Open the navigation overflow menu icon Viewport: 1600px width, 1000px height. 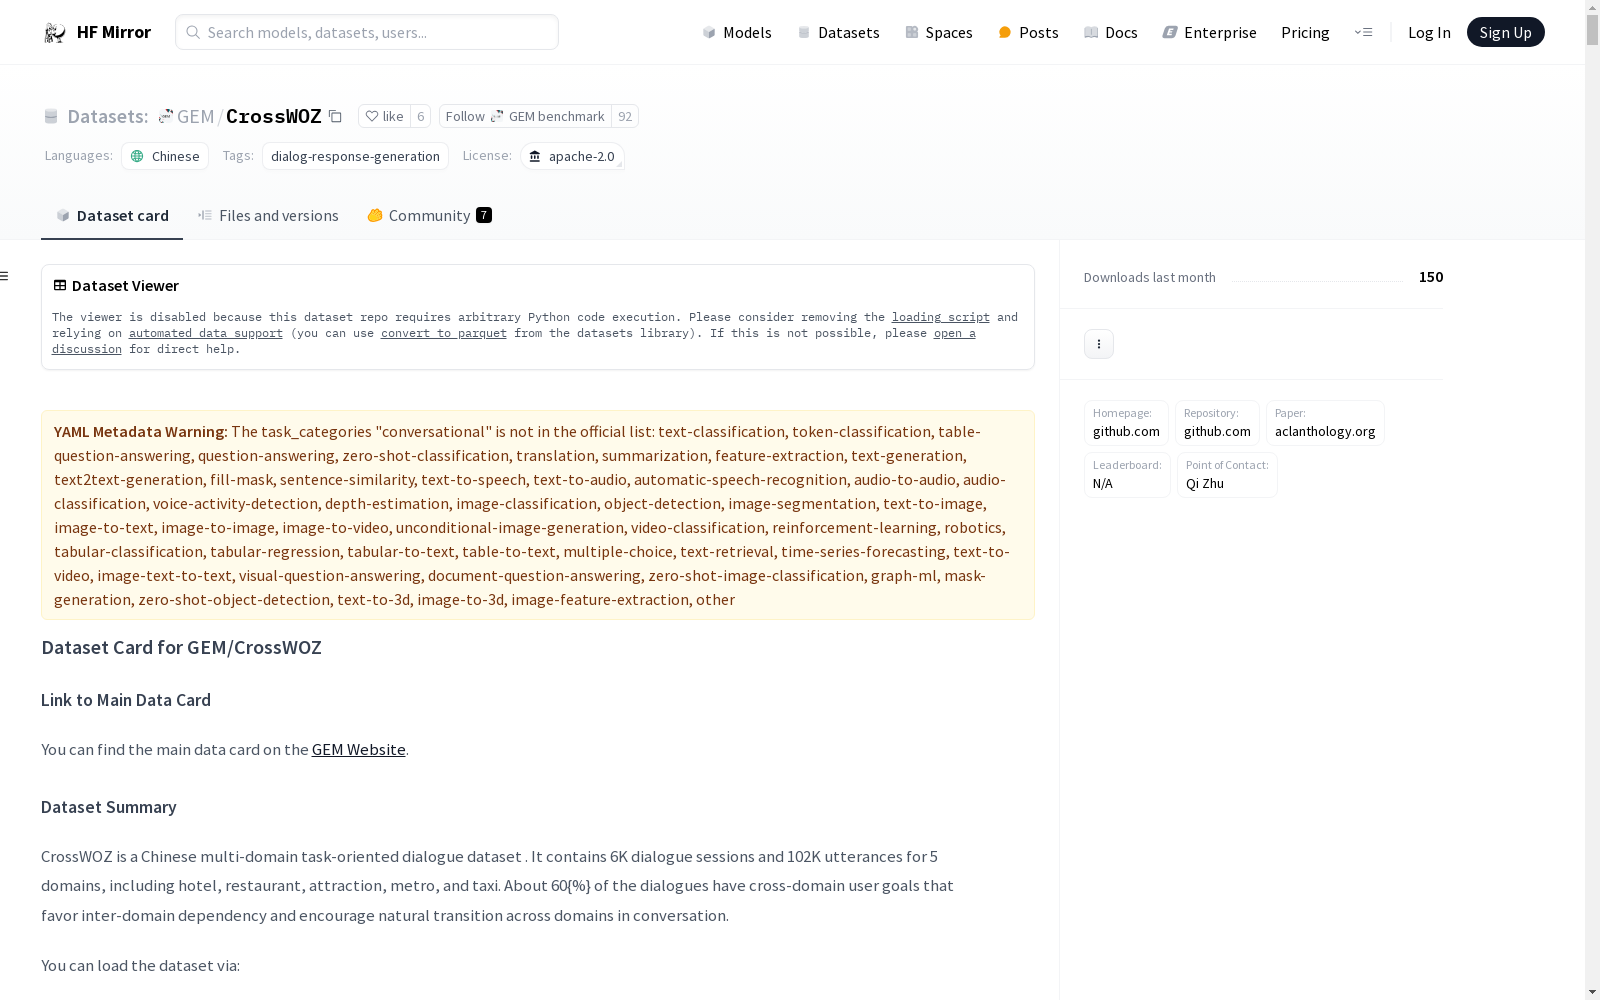click(1363, 32)
